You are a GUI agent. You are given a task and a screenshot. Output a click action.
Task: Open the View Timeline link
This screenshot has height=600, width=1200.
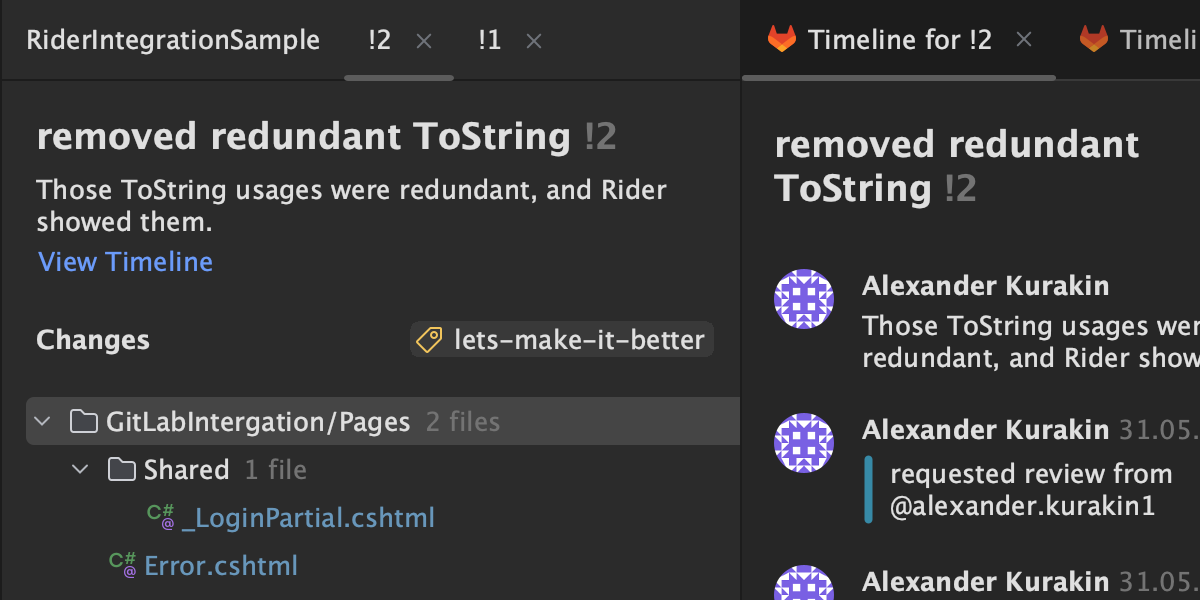tap(125, 262)
